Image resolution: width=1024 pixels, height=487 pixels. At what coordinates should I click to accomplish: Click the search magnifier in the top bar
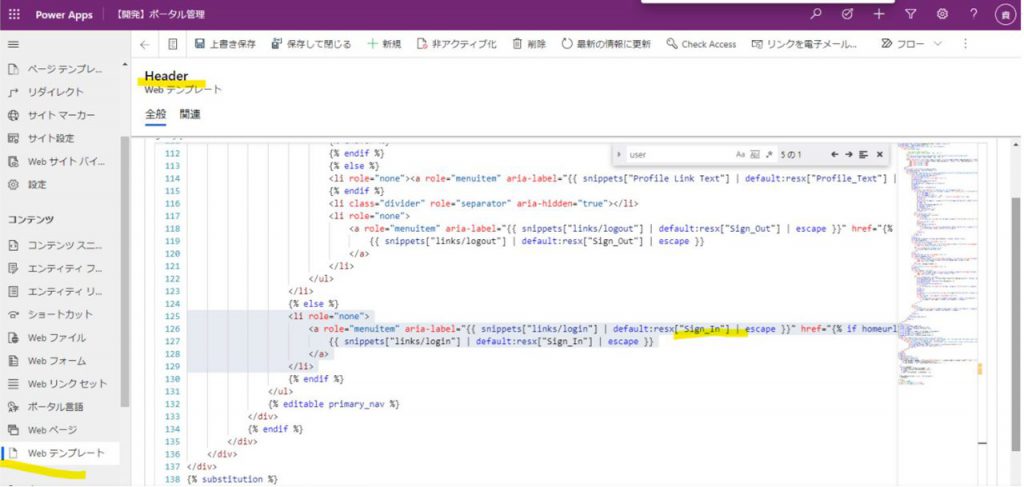(816, 14)
